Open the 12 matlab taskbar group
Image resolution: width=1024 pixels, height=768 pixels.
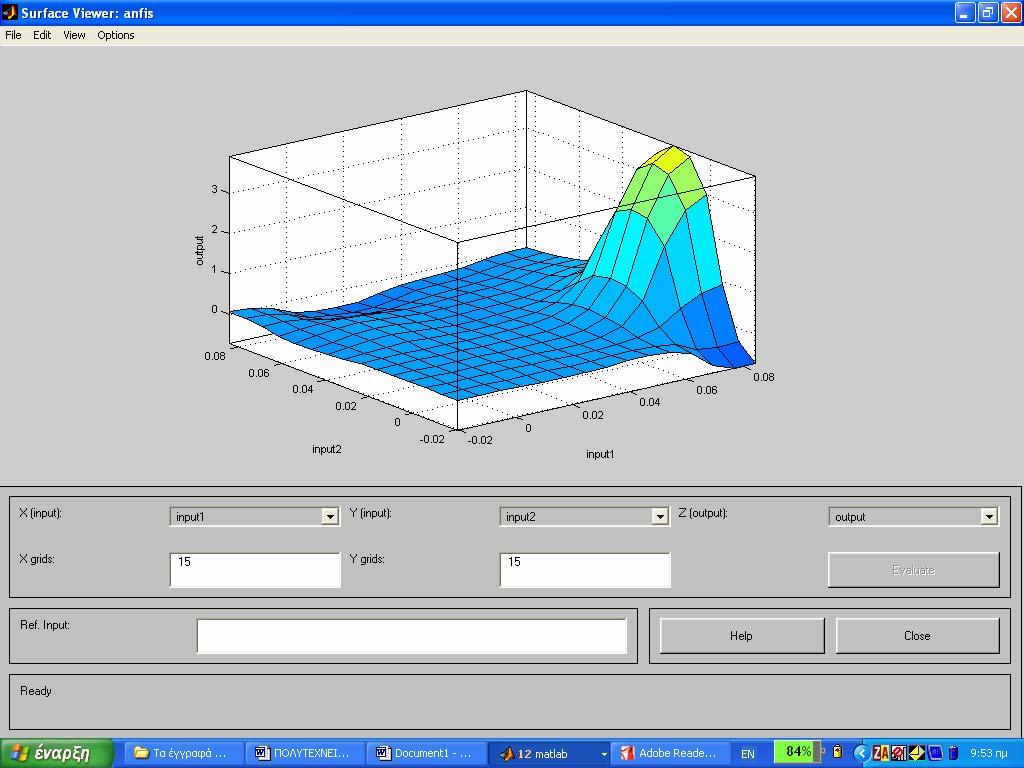[x=547, y=753]
